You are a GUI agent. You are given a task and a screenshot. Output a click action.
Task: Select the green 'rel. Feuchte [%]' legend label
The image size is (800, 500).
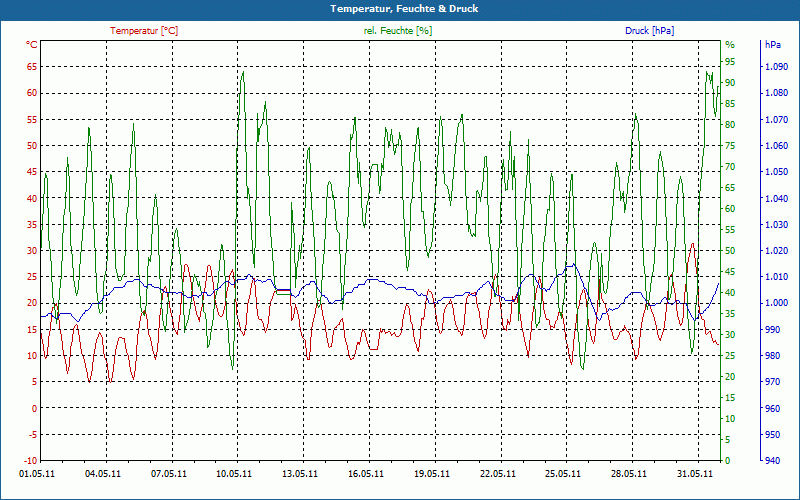[x=398, y=31]
